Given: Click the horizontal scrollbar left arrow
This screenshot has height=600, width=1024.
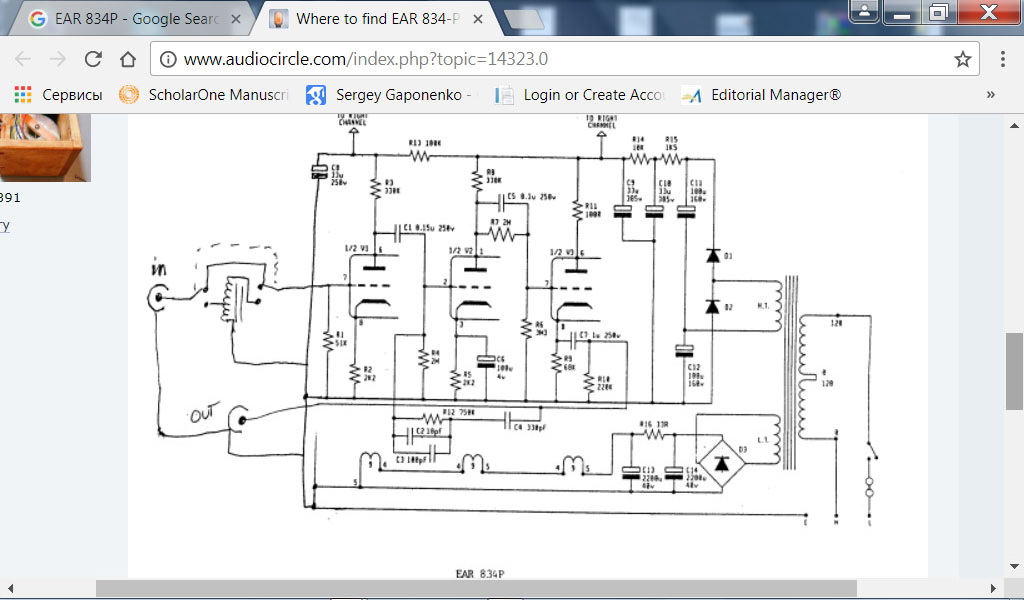Looking at the screenshot, I should [9, 588].
